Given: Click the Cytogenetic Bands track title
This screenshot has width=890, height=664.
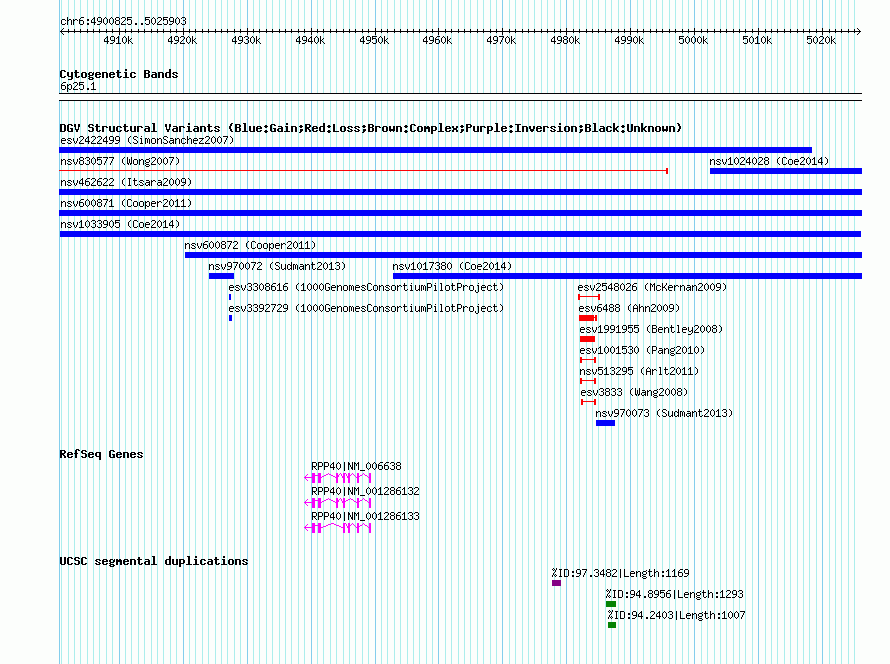Looking at the screenshot, I should click(x=119, y=74).
